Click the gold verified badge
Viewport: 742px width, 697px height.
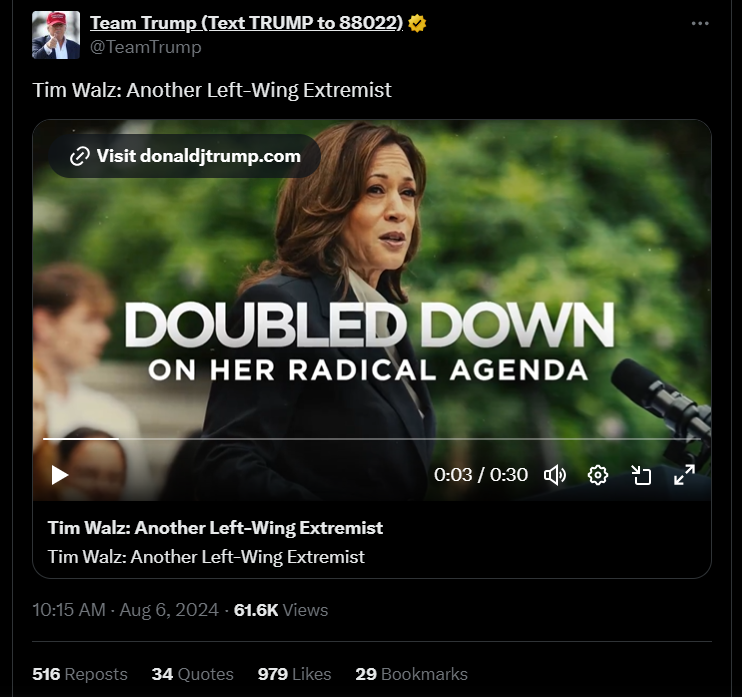pyautogui.click(x=417, y=23)
